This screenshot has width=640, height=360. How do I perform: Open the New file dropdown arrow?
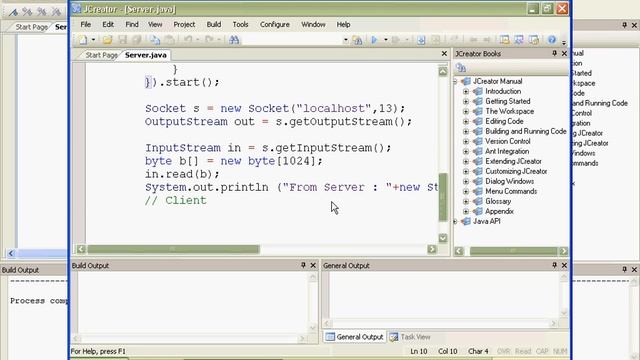93,40
